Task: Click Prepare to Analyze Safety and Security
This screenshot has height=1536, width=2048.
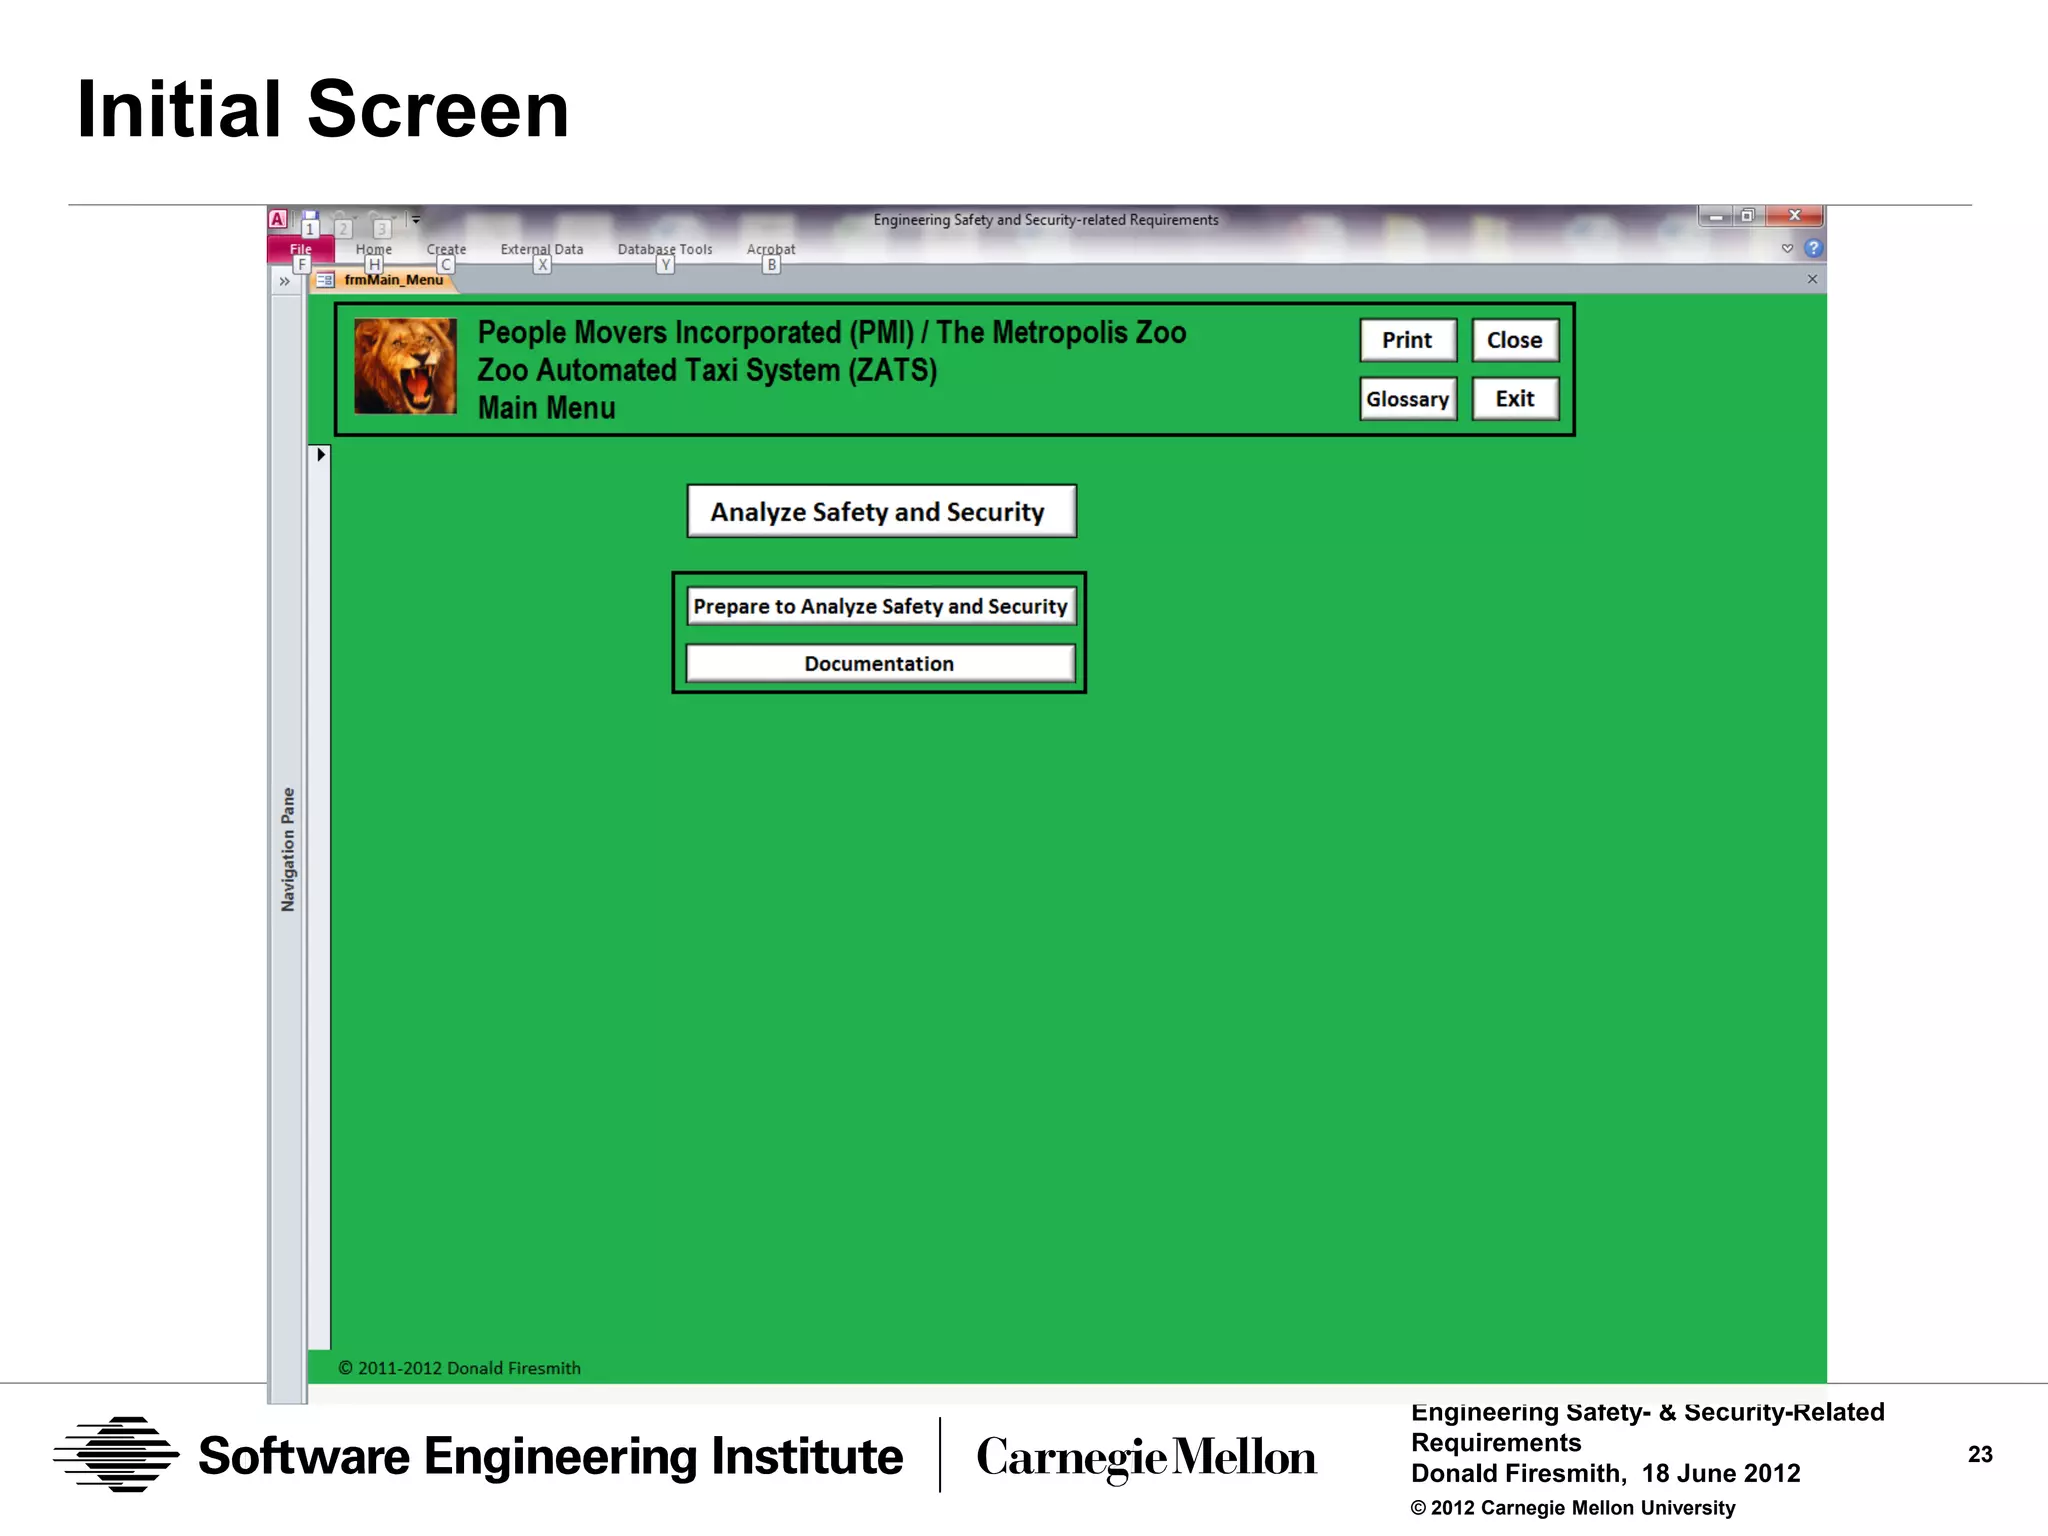Action: tap(881, 606)
